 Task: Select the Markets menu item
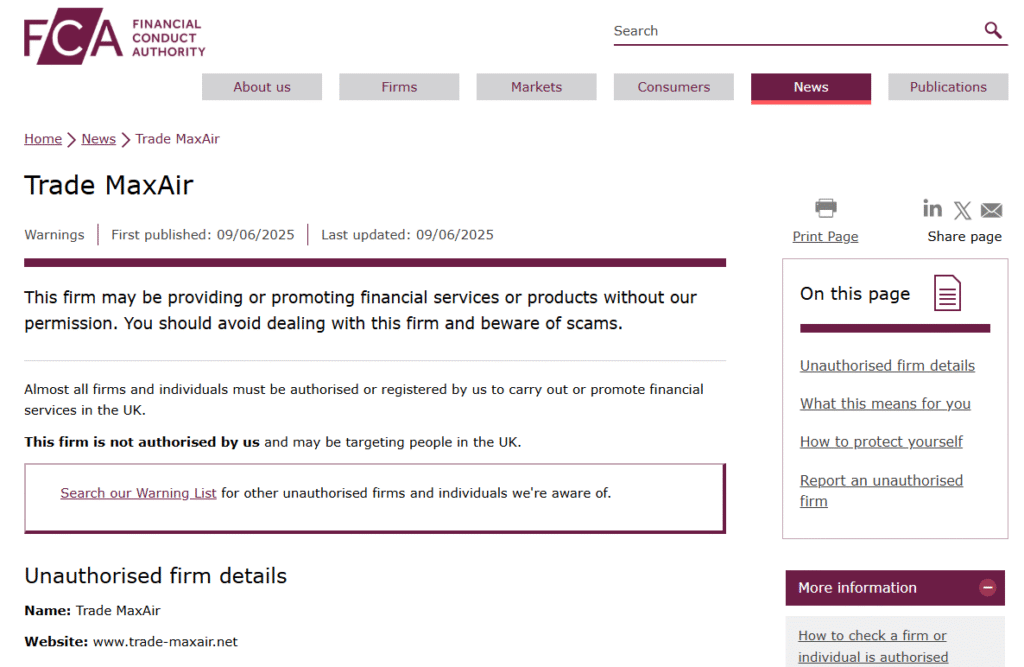tap(536, 87)
